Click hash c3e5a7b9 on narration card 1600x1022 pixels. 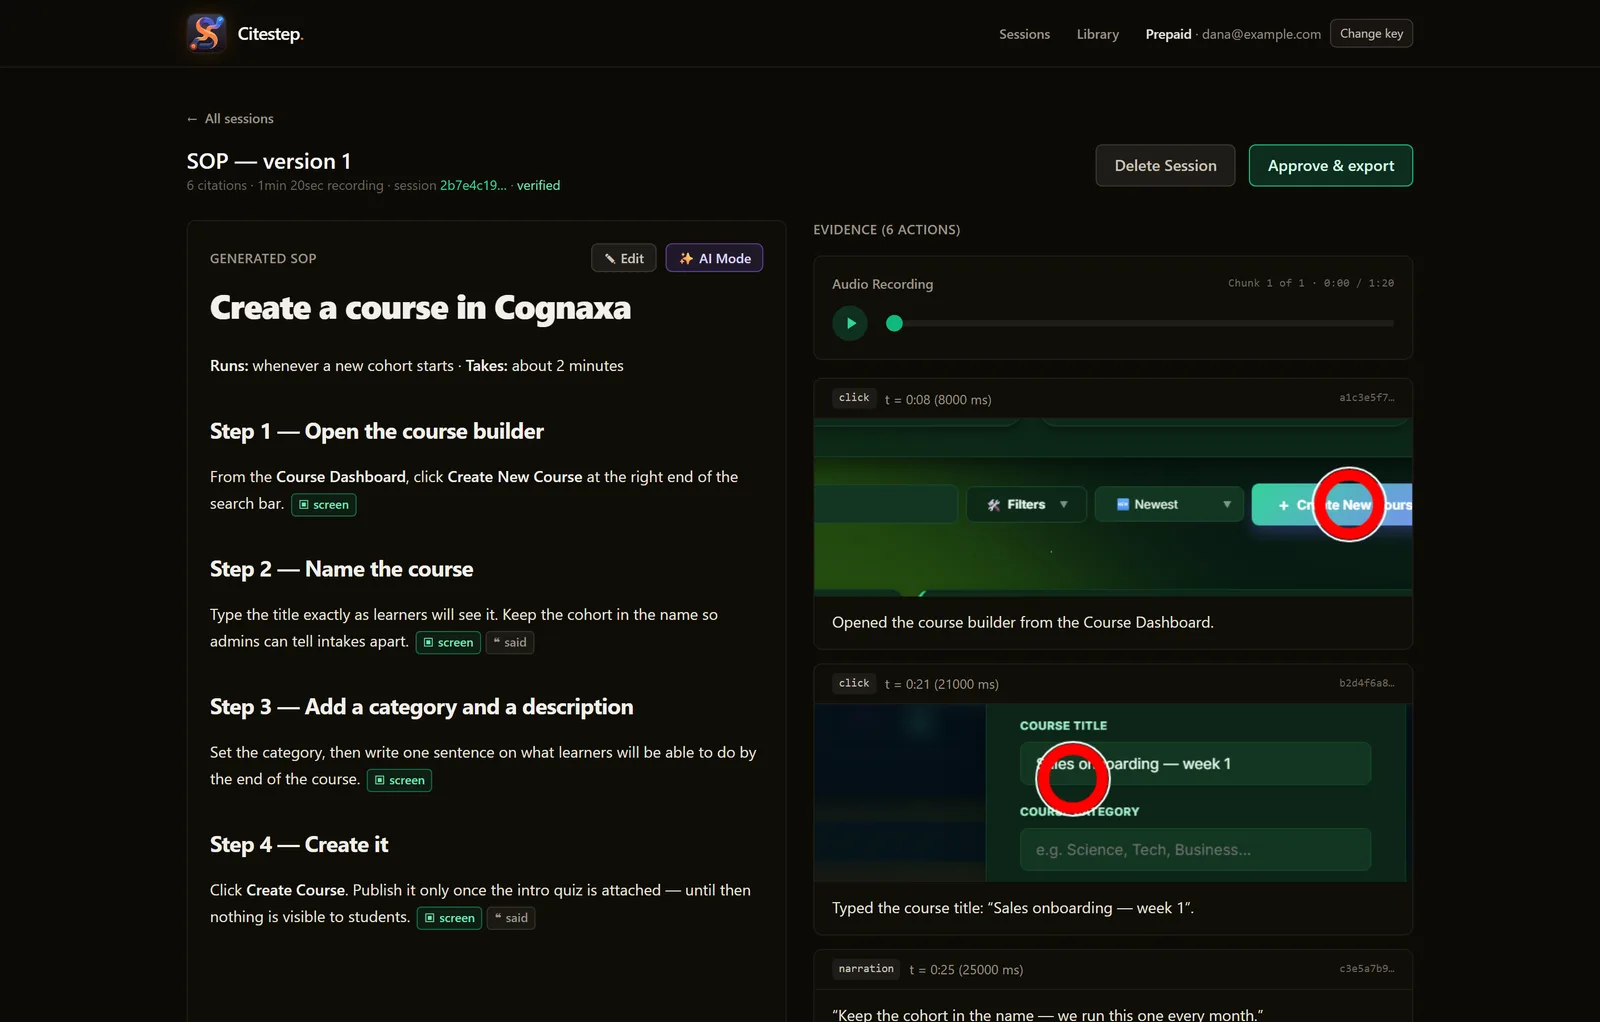coord(1366,969)
